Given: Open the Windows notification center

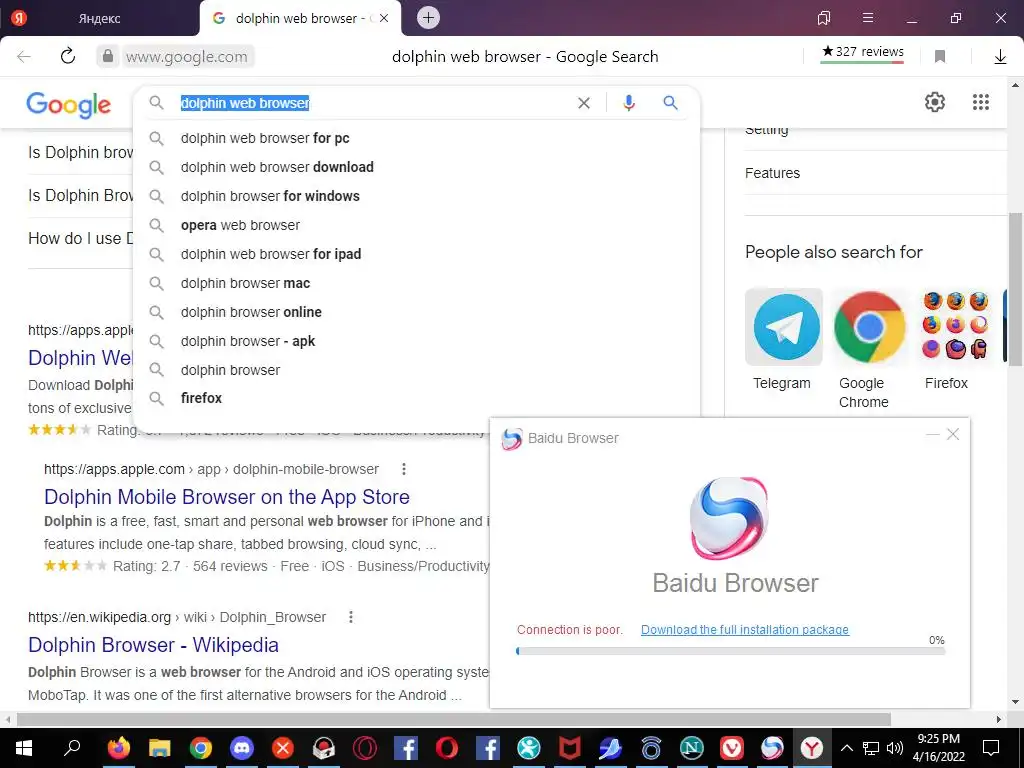Looking at the screenshot, I should [x=991, y=748].
